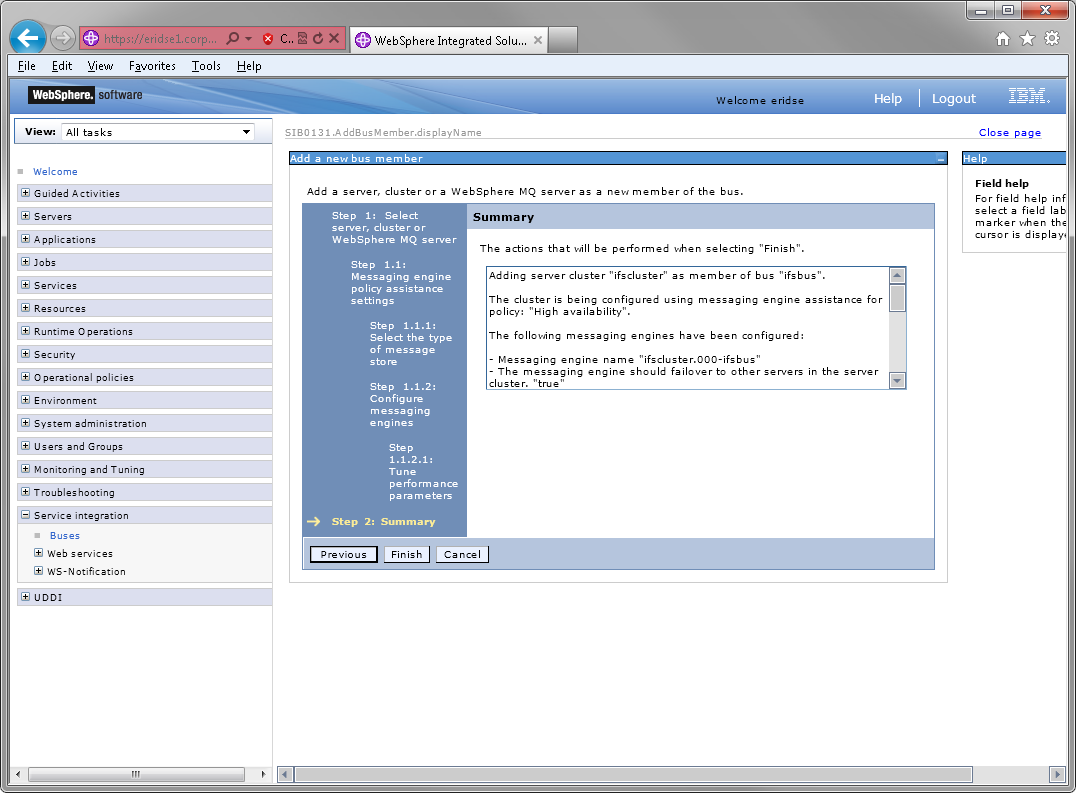Expand the WS-Notification subnode

point(38,571)
